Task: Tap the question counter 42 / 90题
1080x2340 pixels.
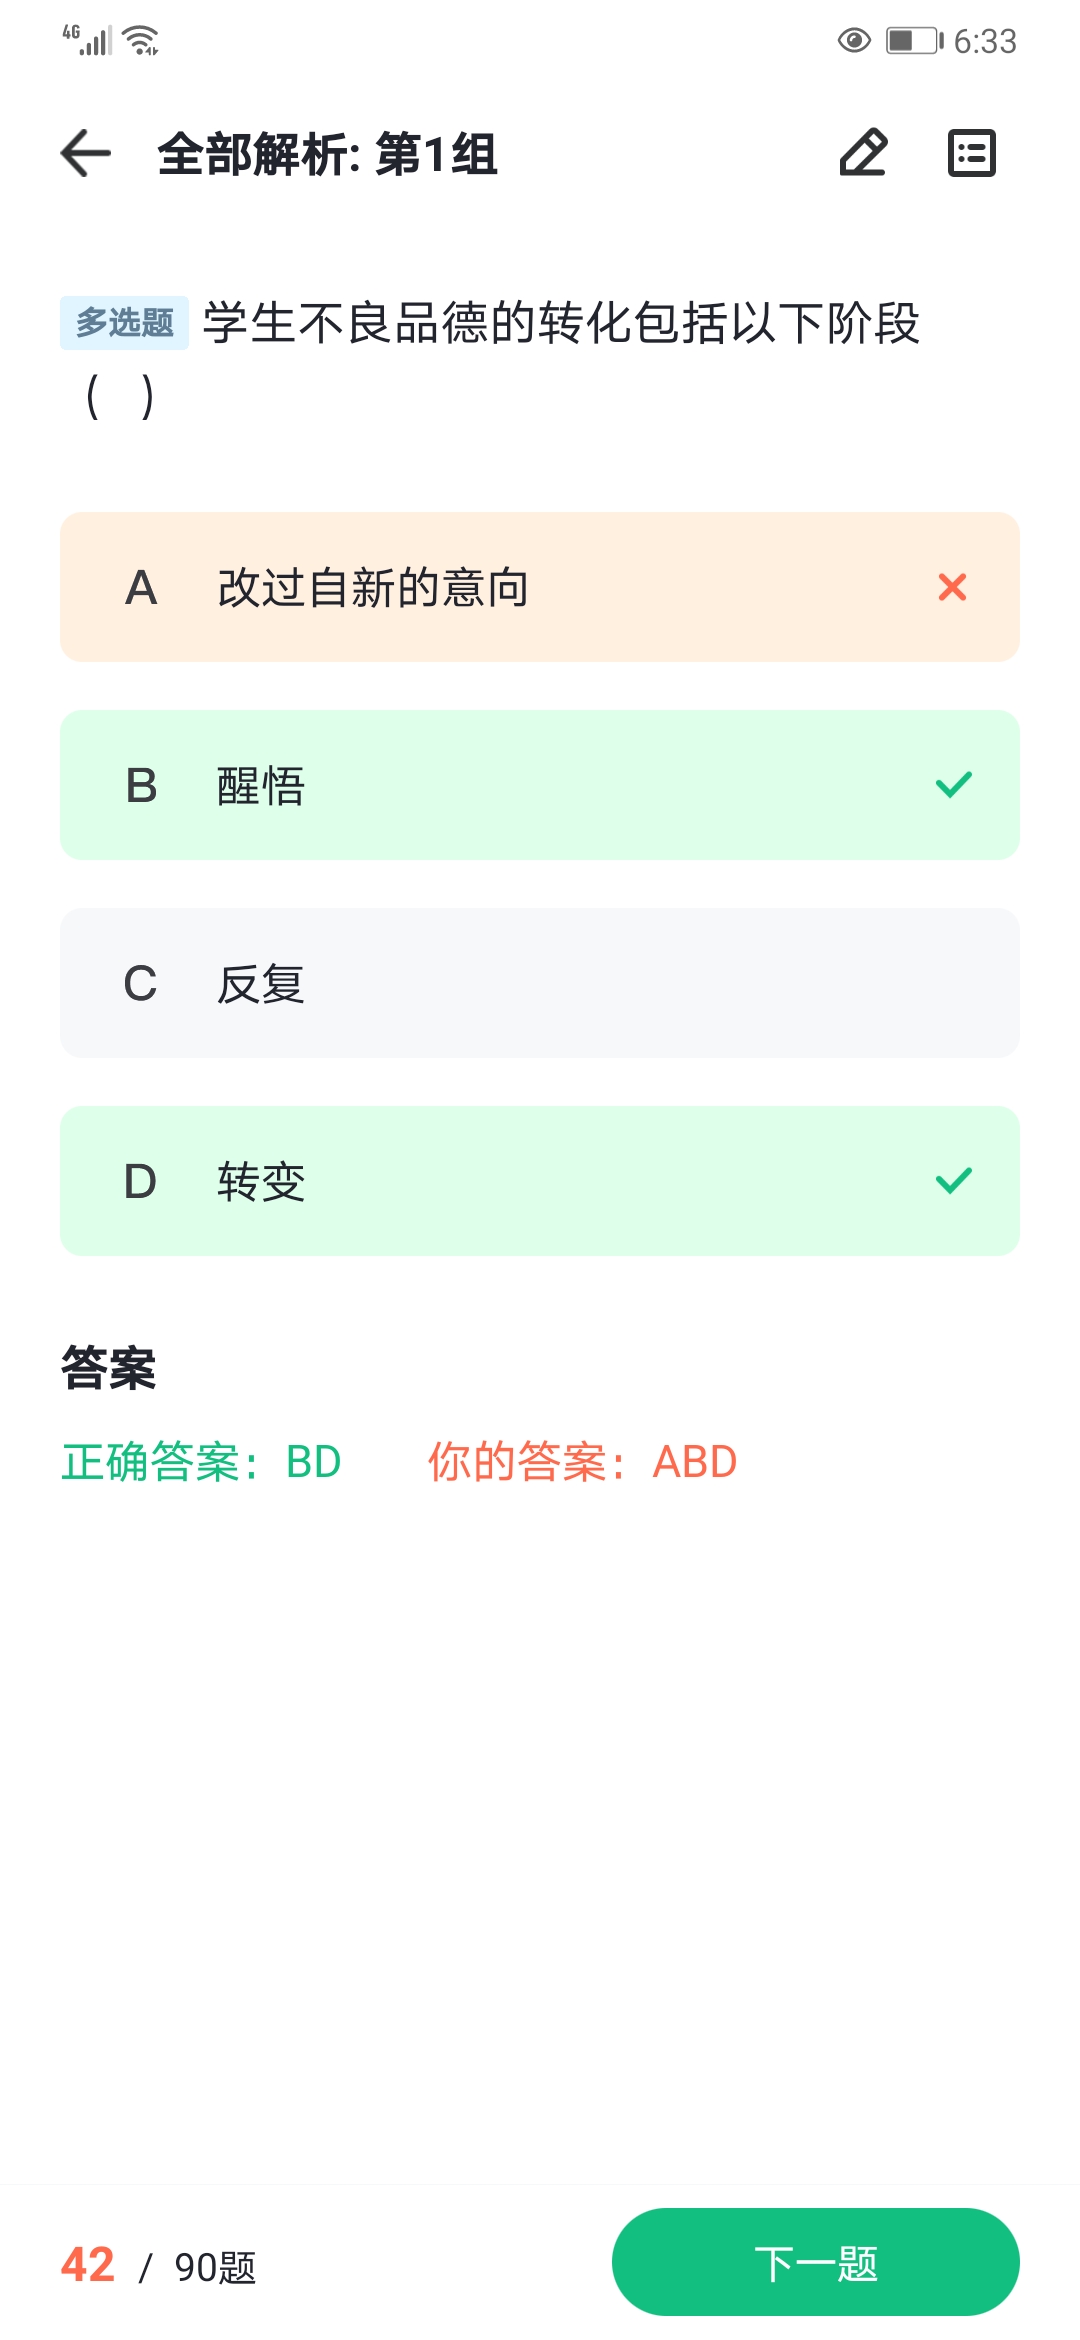Action: click(158, 2266)
